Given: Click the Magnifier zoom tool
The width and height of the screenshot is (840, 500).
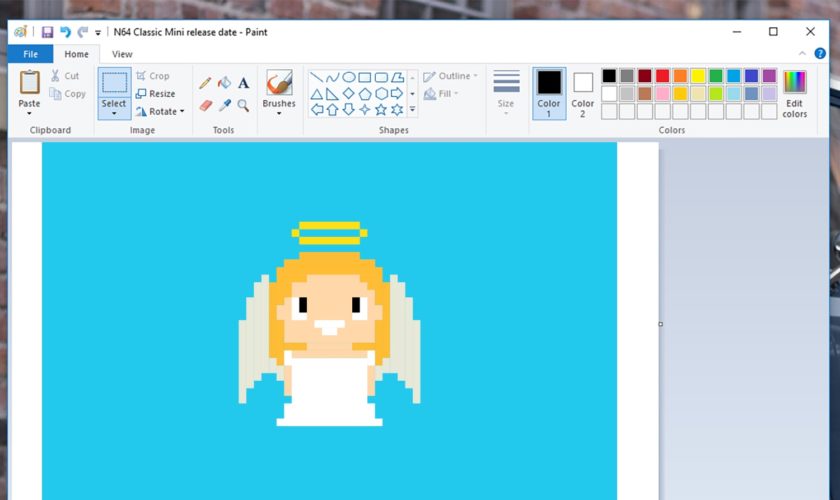Looking at the screenshot, I should 243,105.
